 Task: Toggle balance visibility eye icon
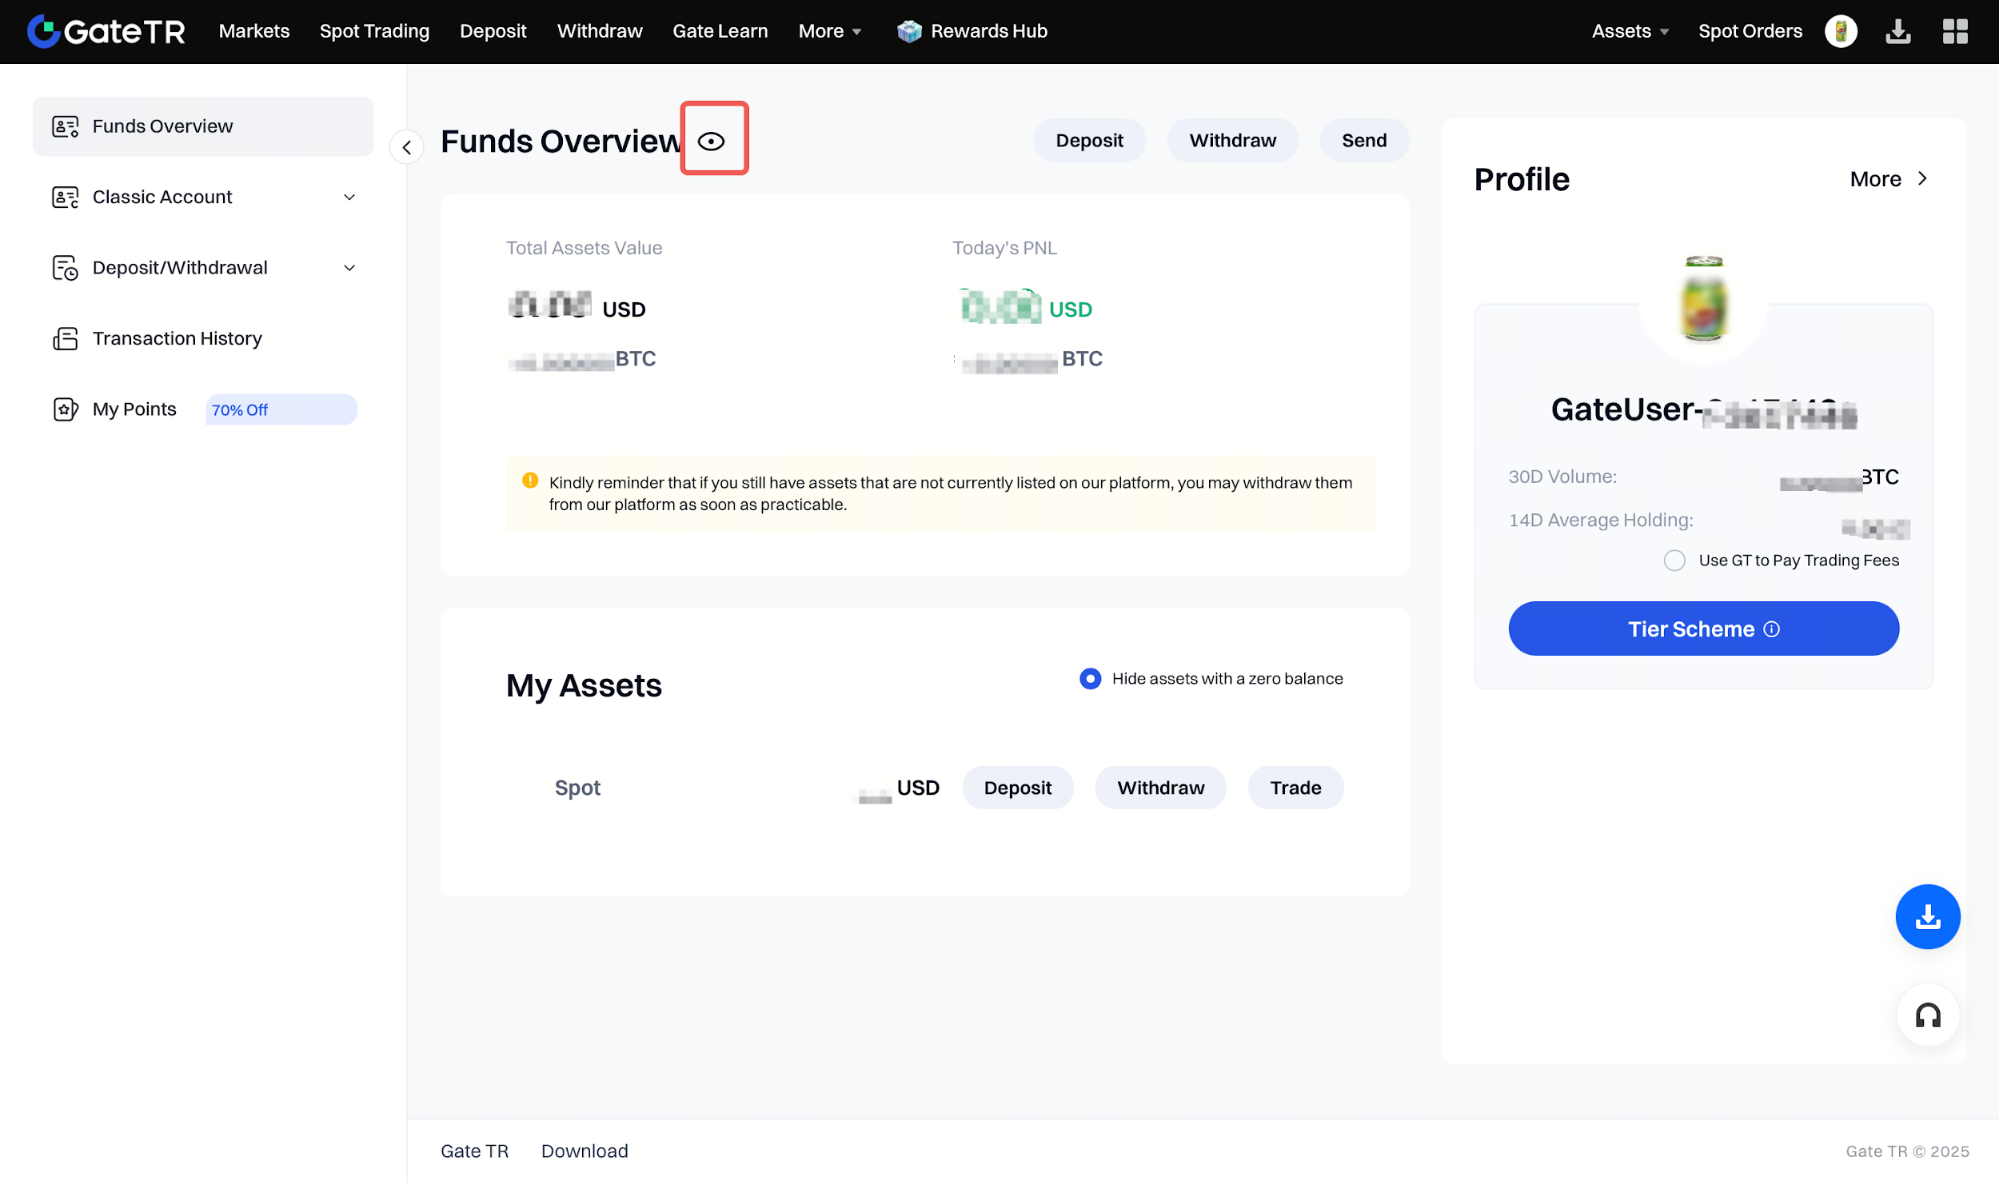(x=711, y=141)
